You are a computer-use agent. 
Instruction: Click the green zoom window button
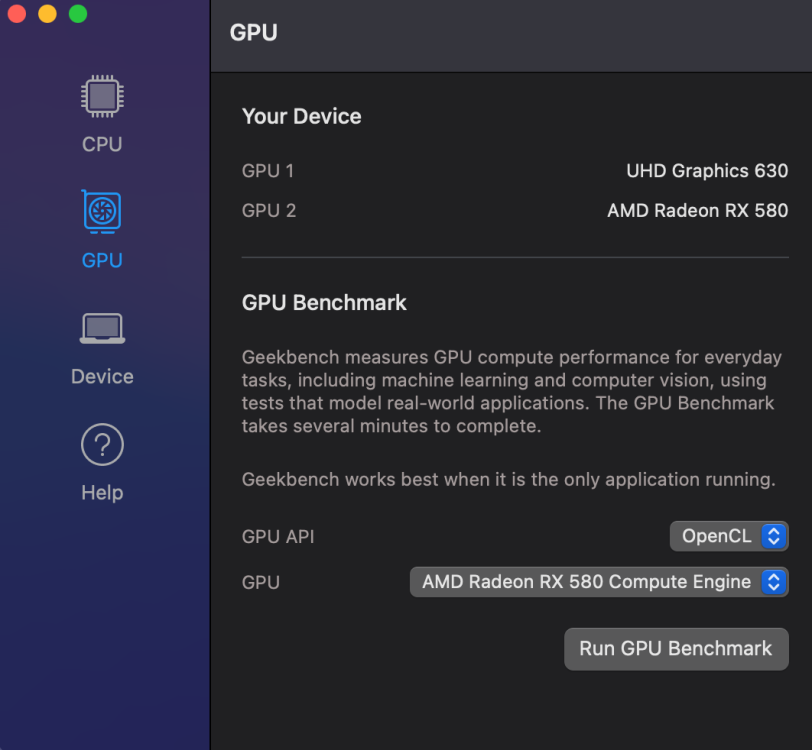click(78, 13)
